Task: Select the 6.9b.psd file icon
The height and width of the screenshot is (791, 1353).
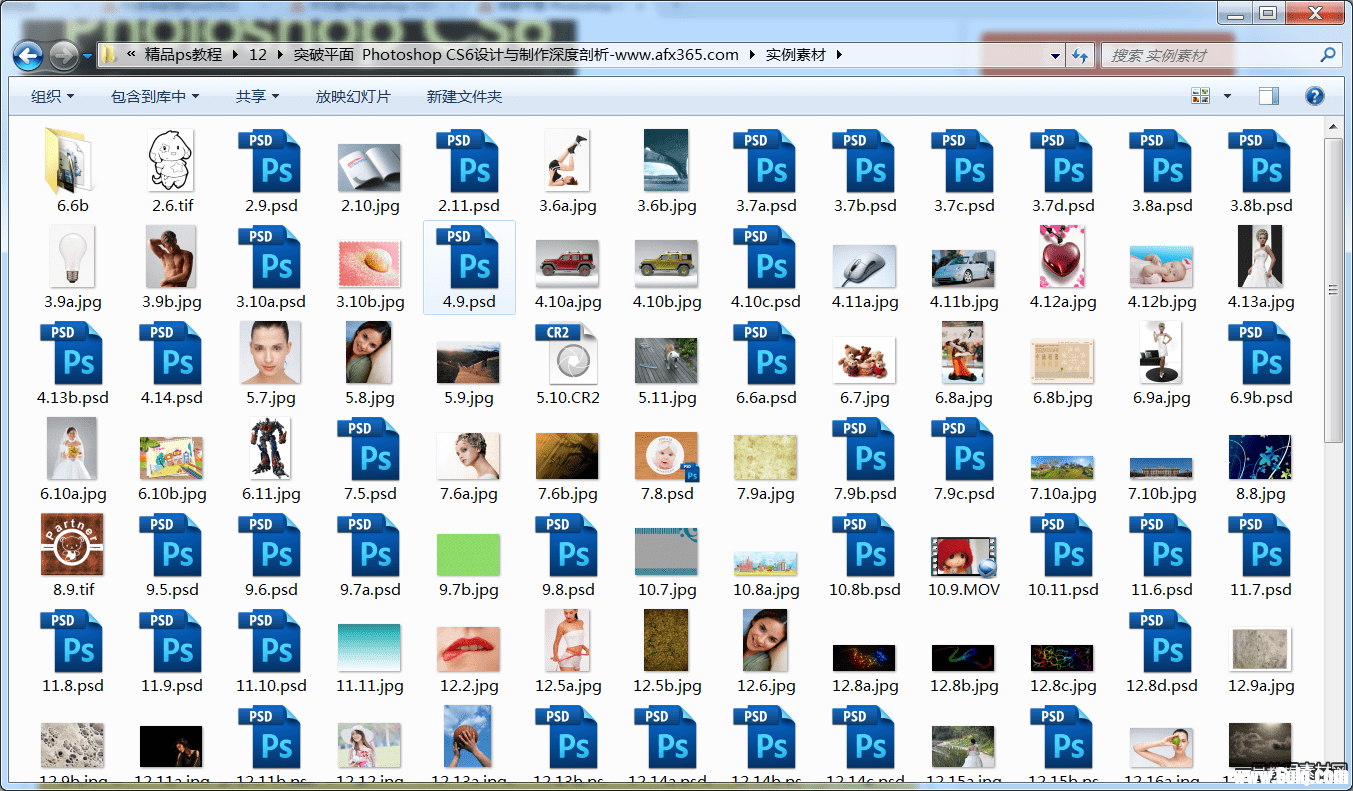Action: point(1260,353)
